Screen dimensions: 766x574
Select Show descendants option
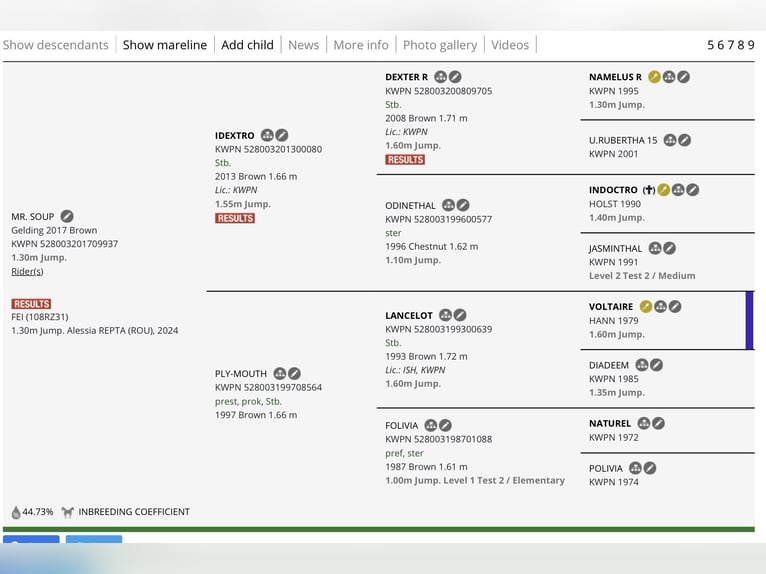pos(55,45)
